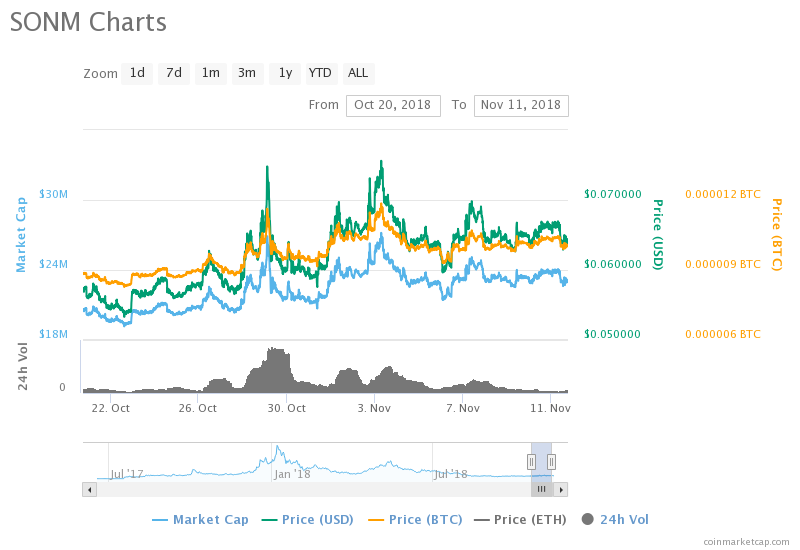Click navigator scroll right arrow
The image size is (800, 550).
click(561, 490)
